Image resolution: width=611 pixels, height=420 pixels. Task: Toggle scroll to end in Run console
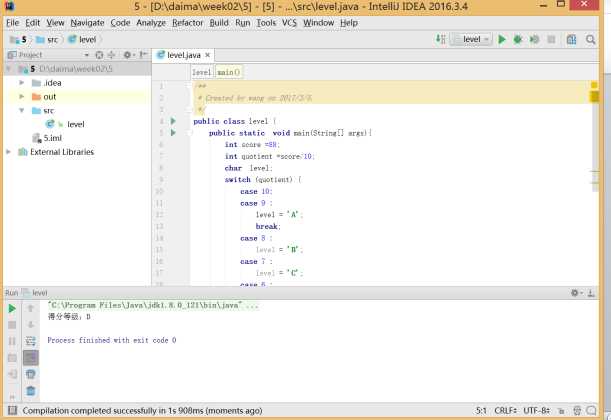(30, 358)
